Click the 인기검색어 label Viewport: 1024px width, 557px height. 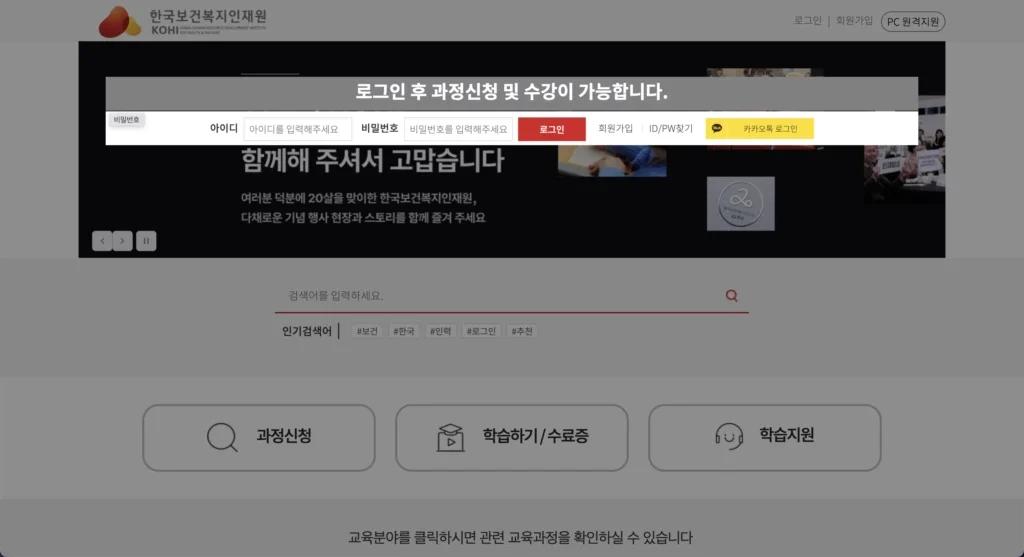coord(306,331)
